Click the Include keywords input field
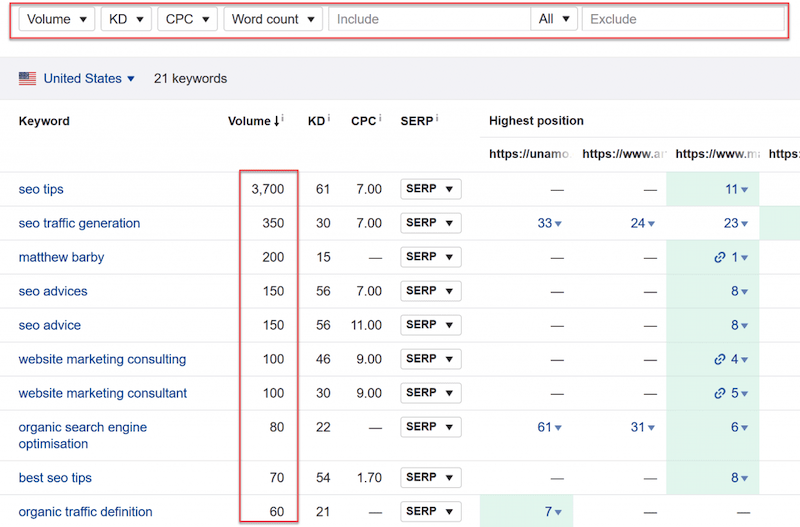 (x=430, y=19)
